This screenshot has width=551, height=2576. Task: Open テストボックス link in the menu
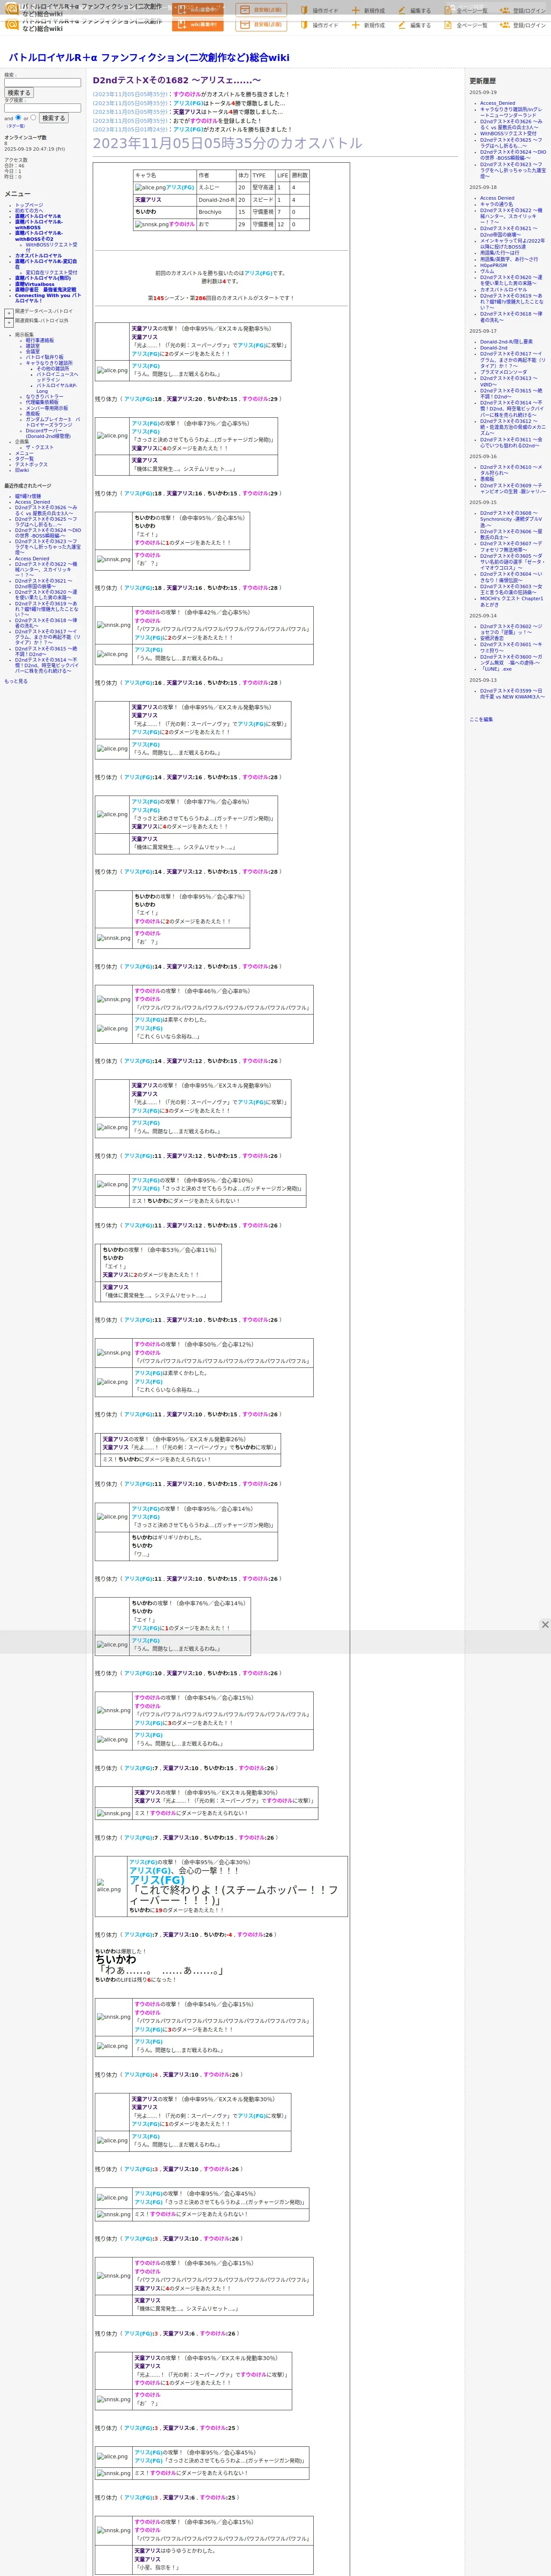coord(31,464)
